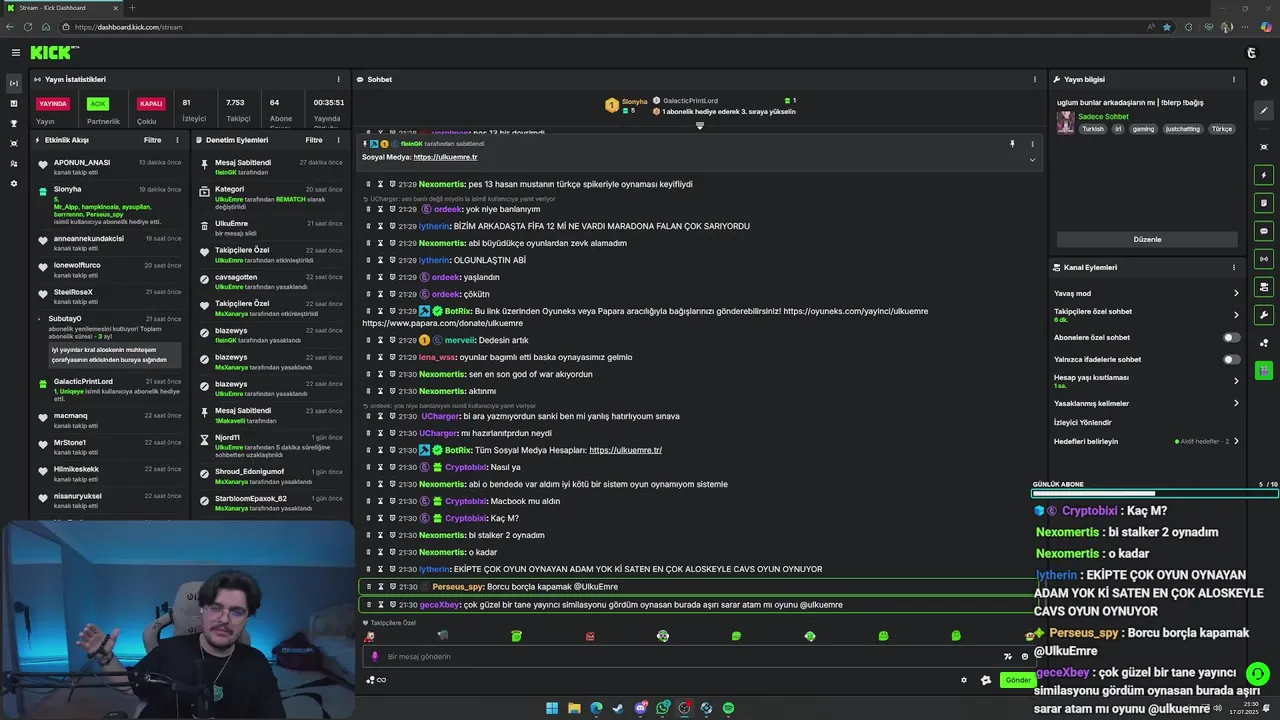
Task: Click the Sadece Sohbet category link
Action: coord(1103,116)
